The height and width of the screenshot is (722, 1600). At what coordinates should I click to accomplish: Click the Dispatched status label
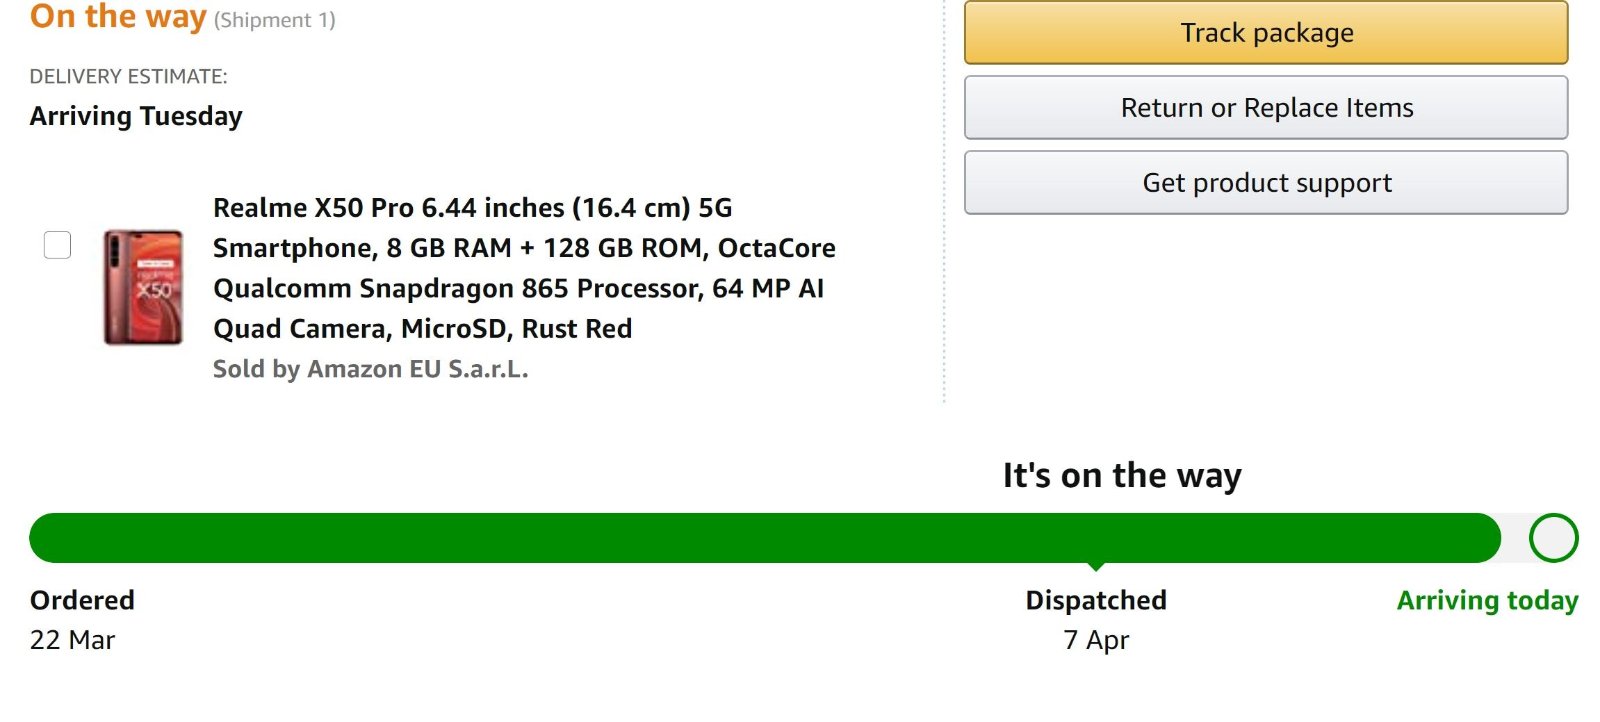click(x=1096, y=600)
